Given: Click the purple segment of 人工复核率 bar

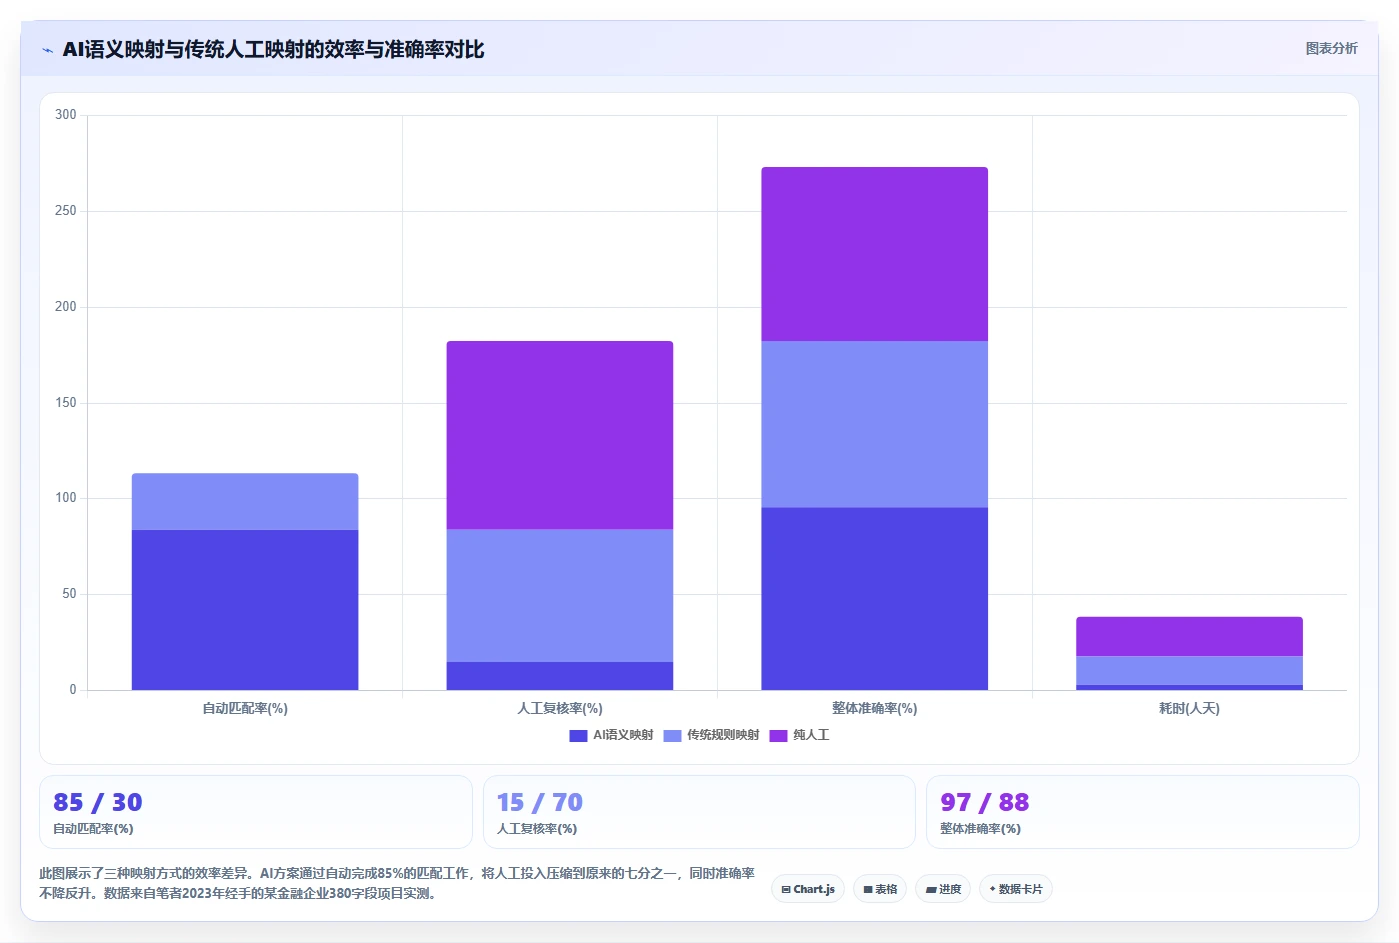Looking at the screenshot, I should tap(560, 435).
